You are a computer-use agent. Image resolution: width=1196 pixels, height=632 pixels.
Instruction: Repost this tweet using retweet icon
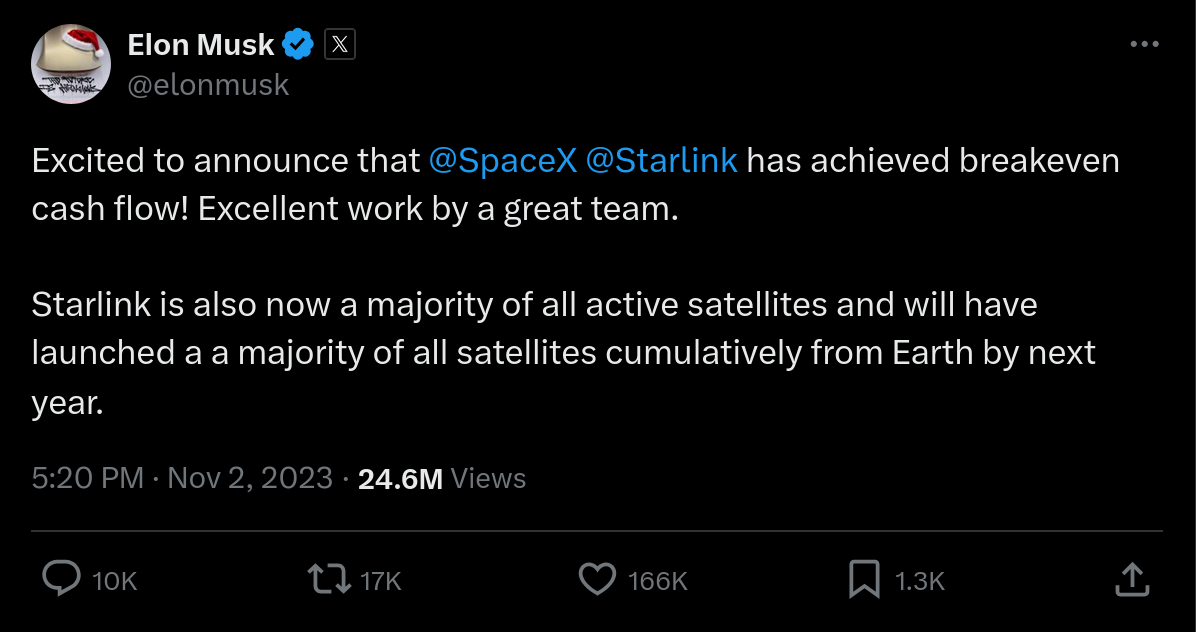tap(330, 579)
